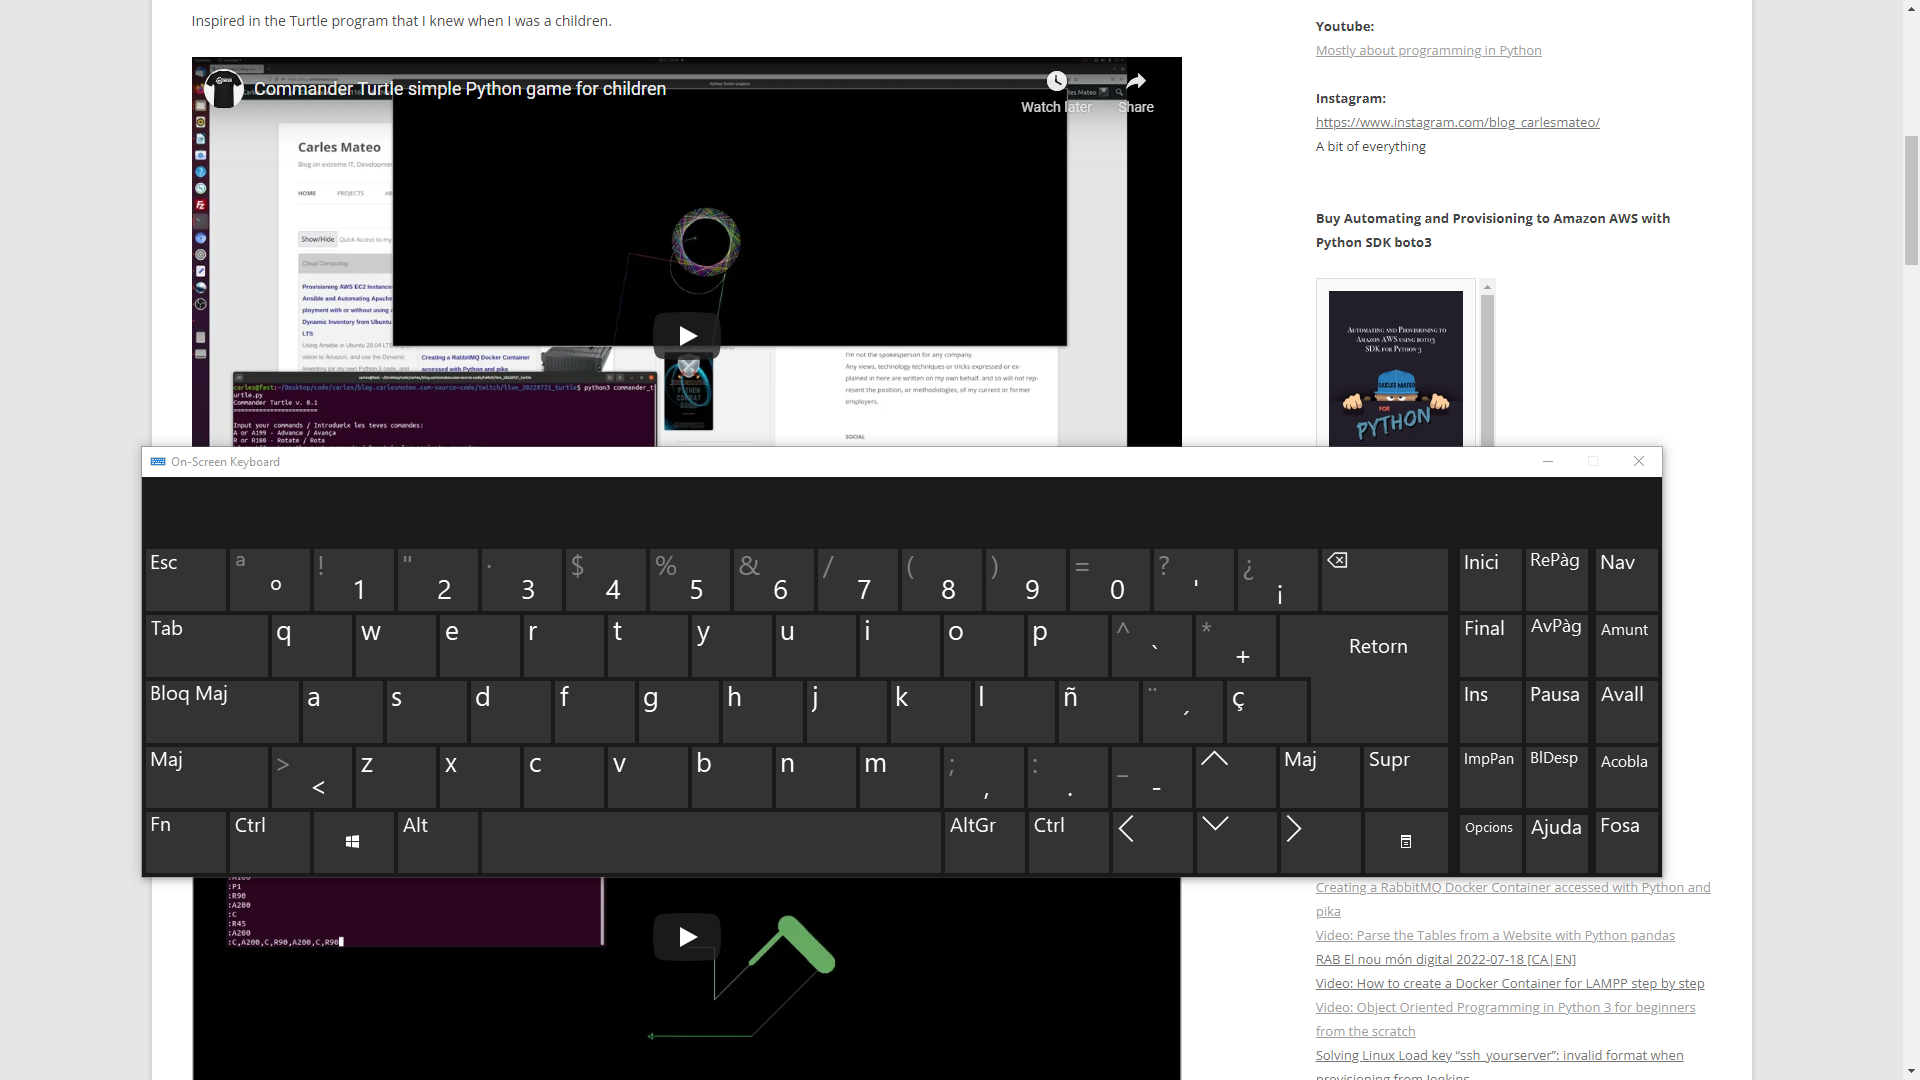
Task: Click the Tab key
Action: (206, 645)
